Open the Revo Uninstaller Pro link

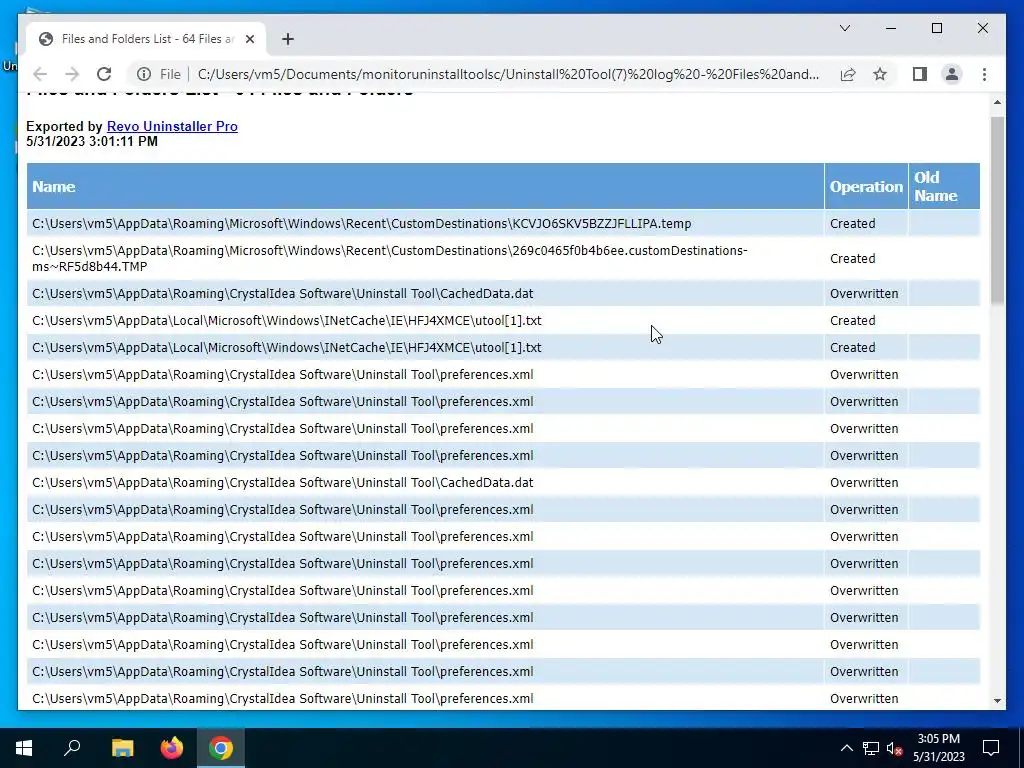(172, 126)
